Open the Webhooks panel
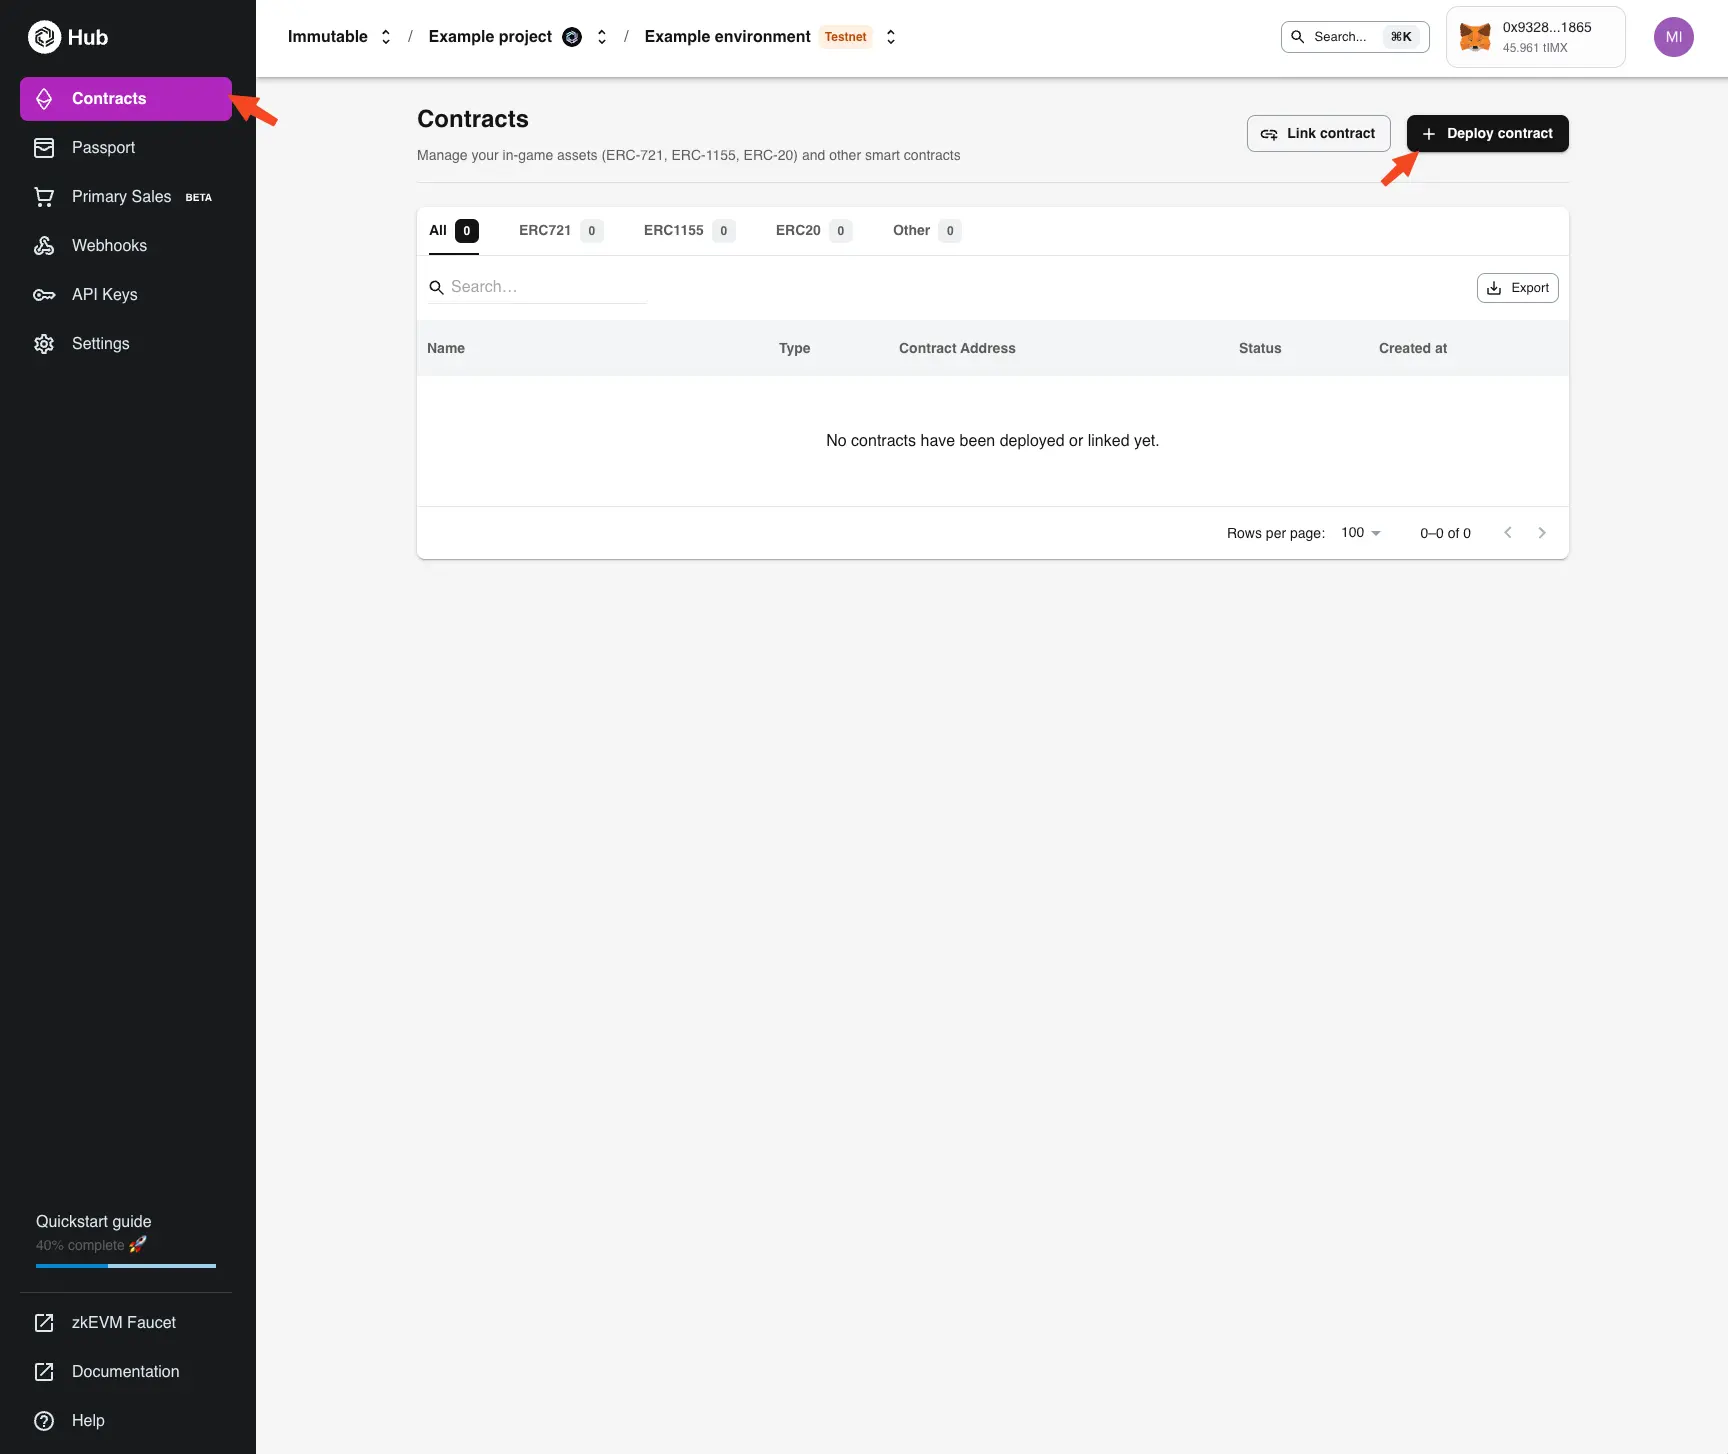 tap(111, 245)
